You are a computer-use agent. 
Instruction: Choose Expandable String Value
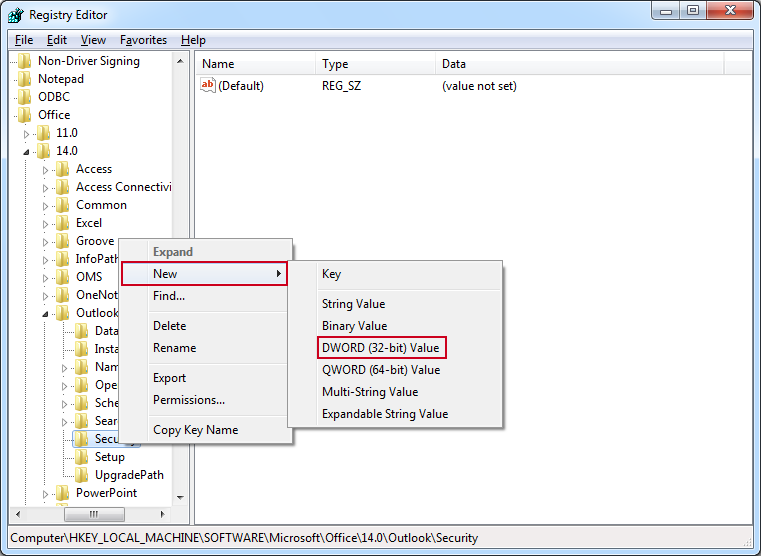385,414
